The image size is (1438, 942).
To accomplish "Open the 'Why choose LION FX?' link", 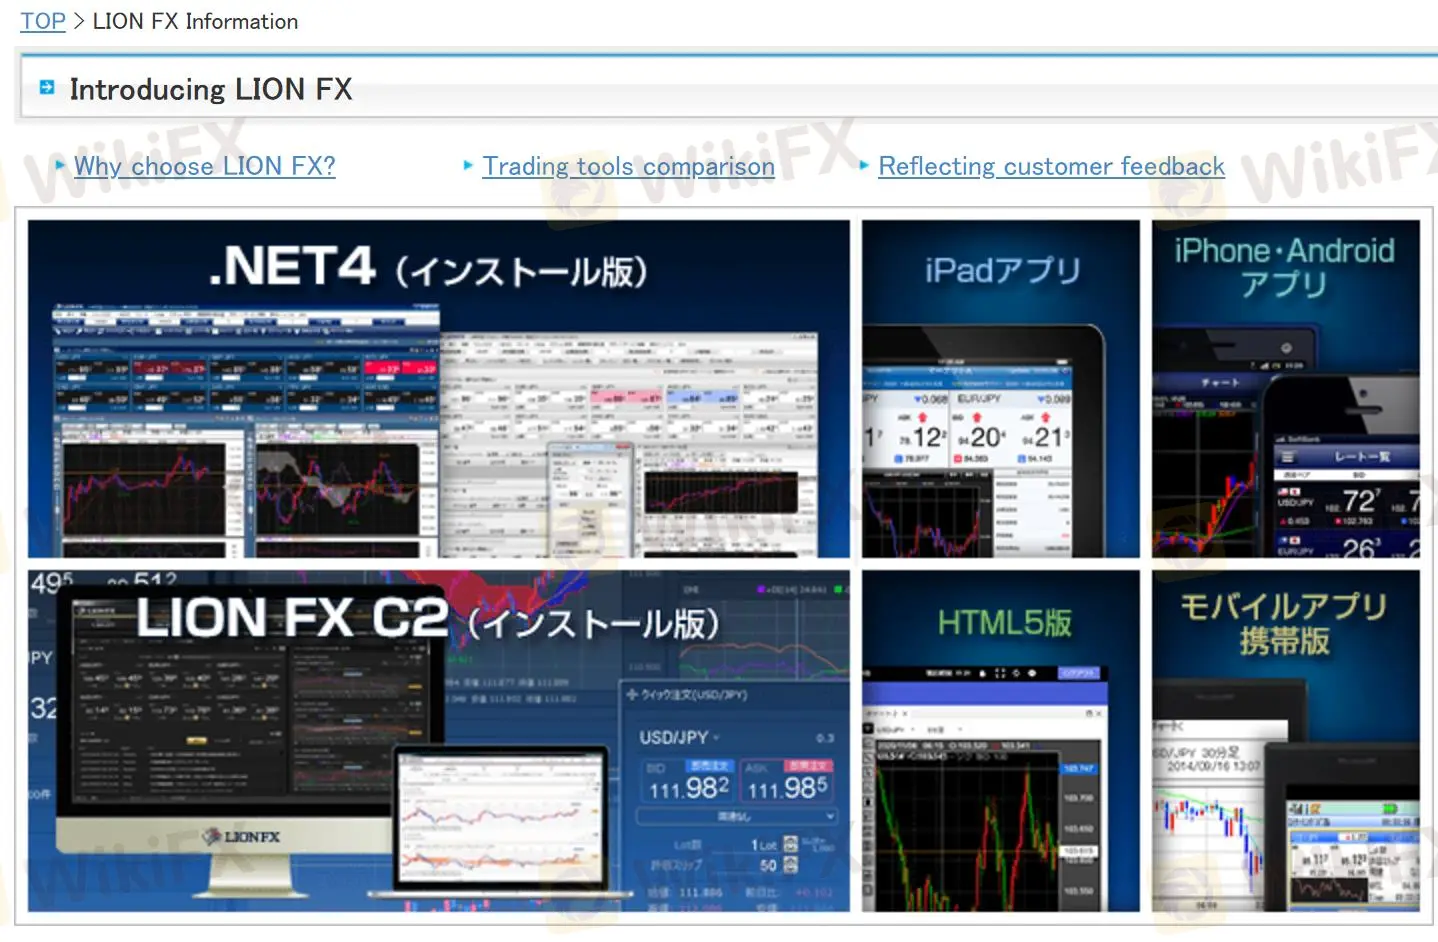I will [x=205, y=166].
